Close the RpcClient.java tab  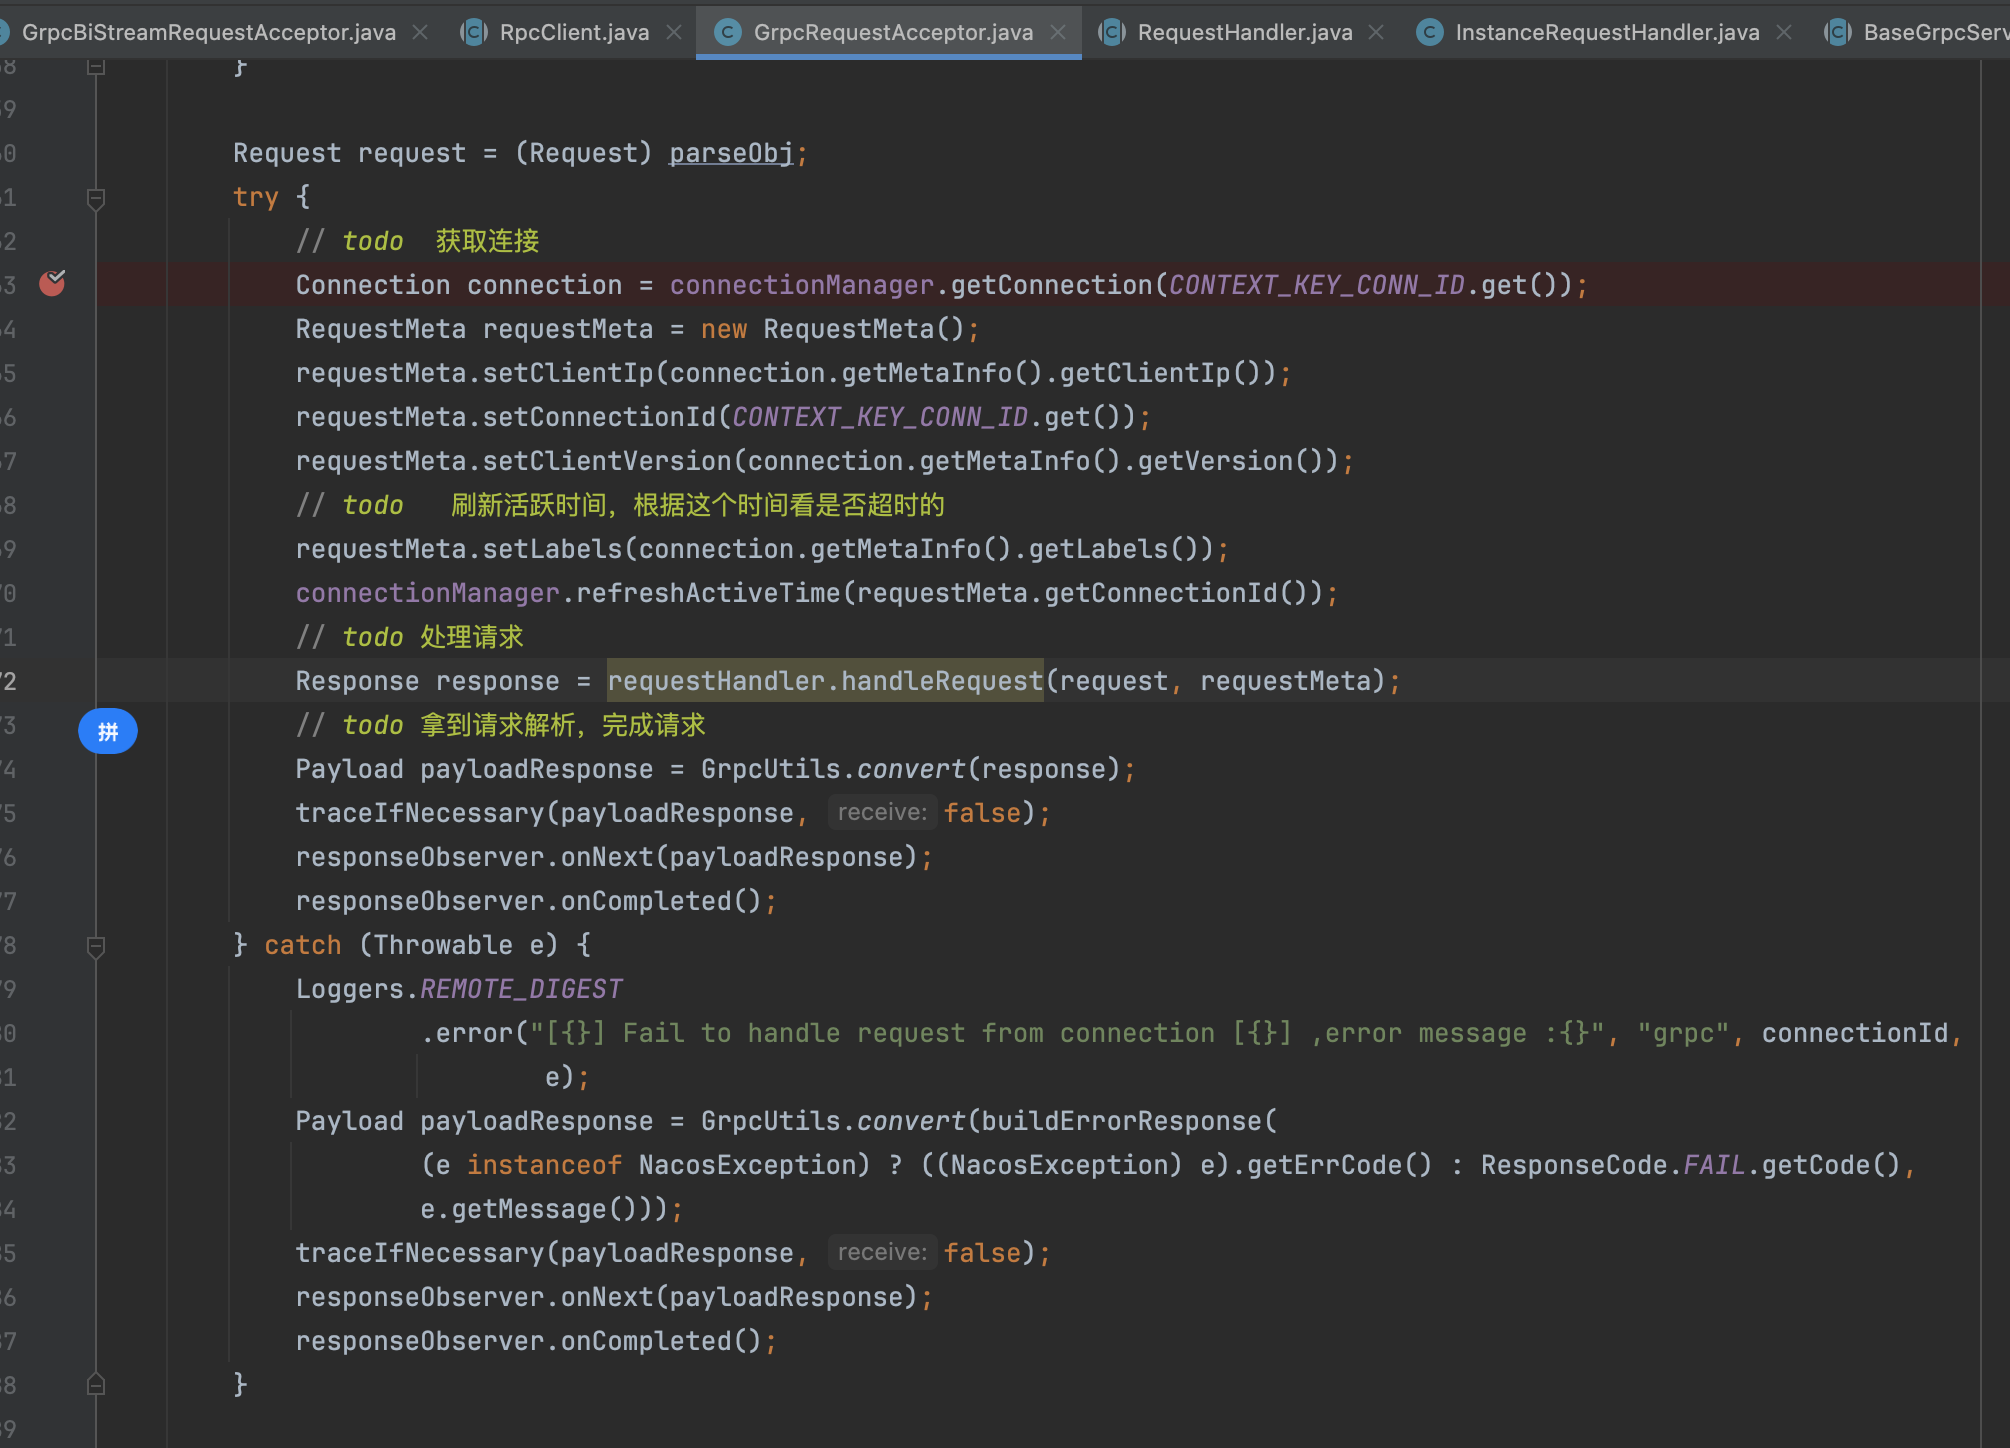pos(674,32)
